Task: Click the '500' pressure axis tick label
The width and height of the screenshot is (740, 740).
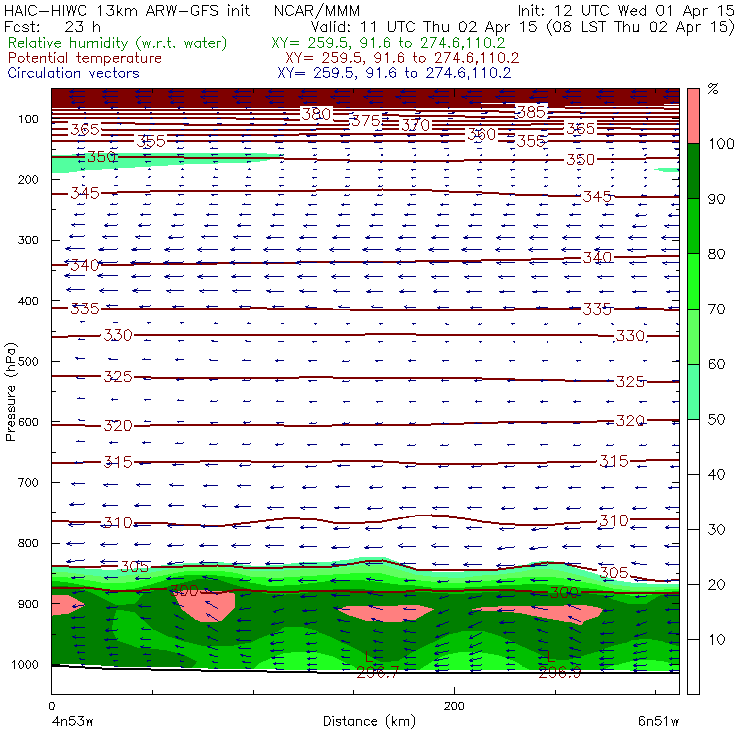Action: point(28,361)
